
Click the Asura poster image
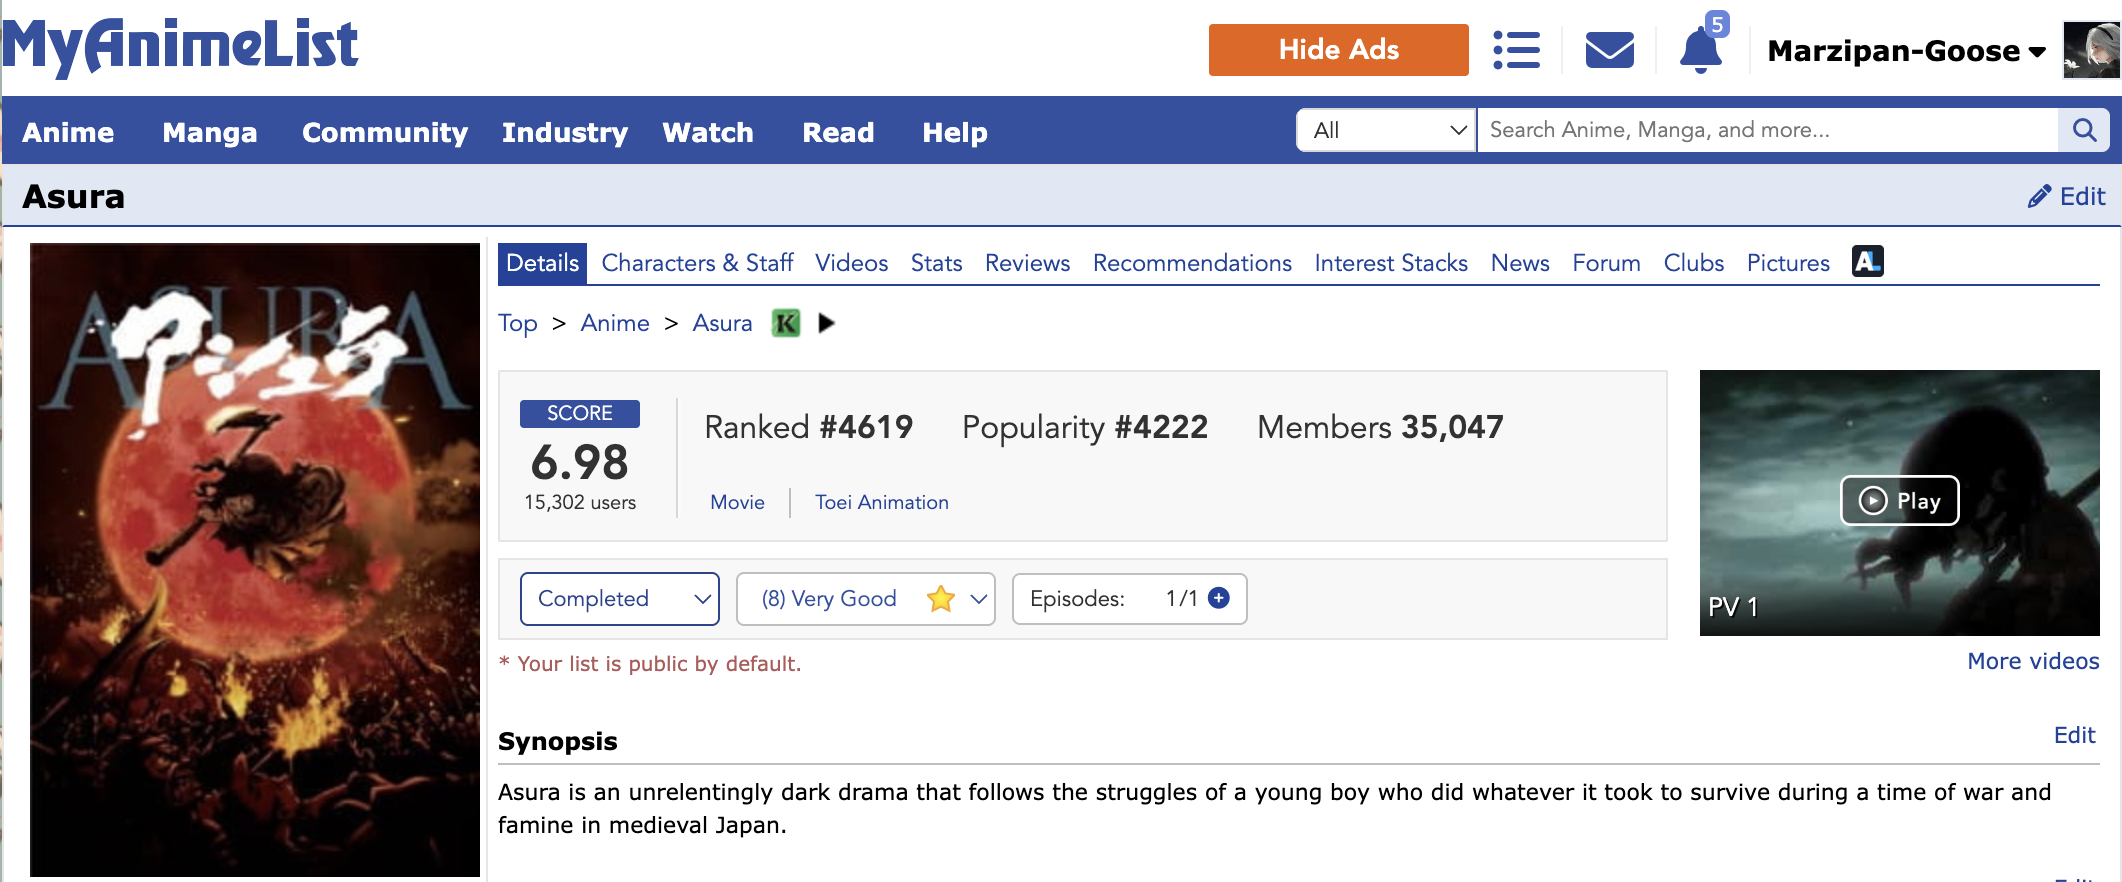point(255,560)
